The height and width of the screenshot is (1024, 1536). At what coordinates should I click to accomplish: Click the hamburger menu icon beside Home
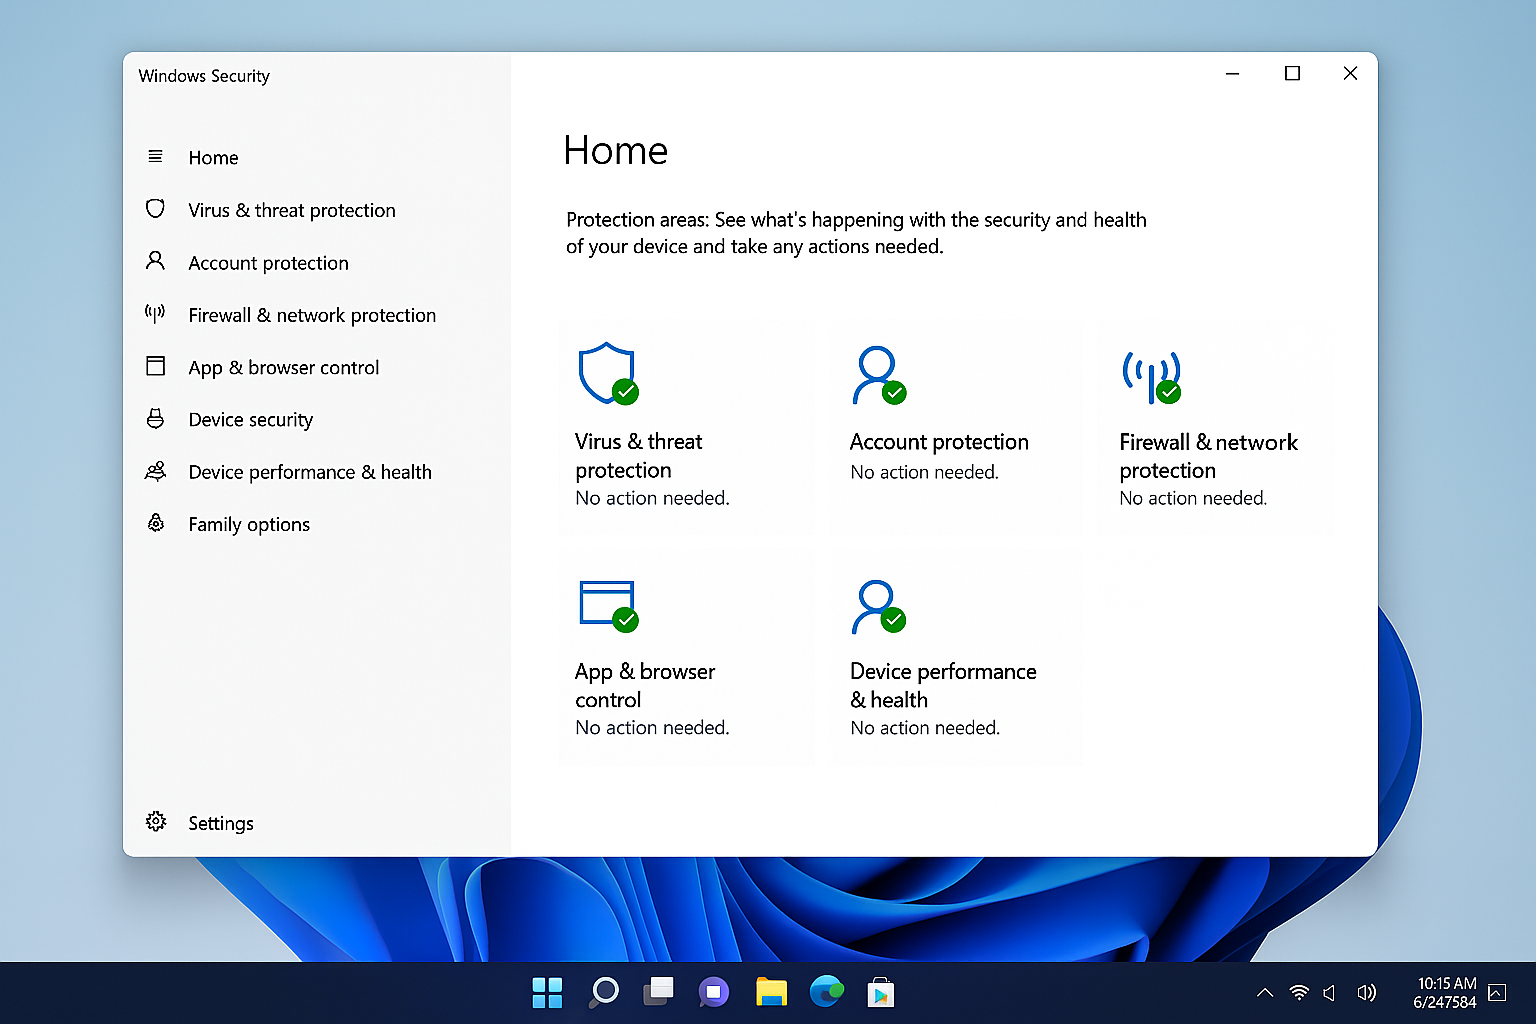[155, 156]
